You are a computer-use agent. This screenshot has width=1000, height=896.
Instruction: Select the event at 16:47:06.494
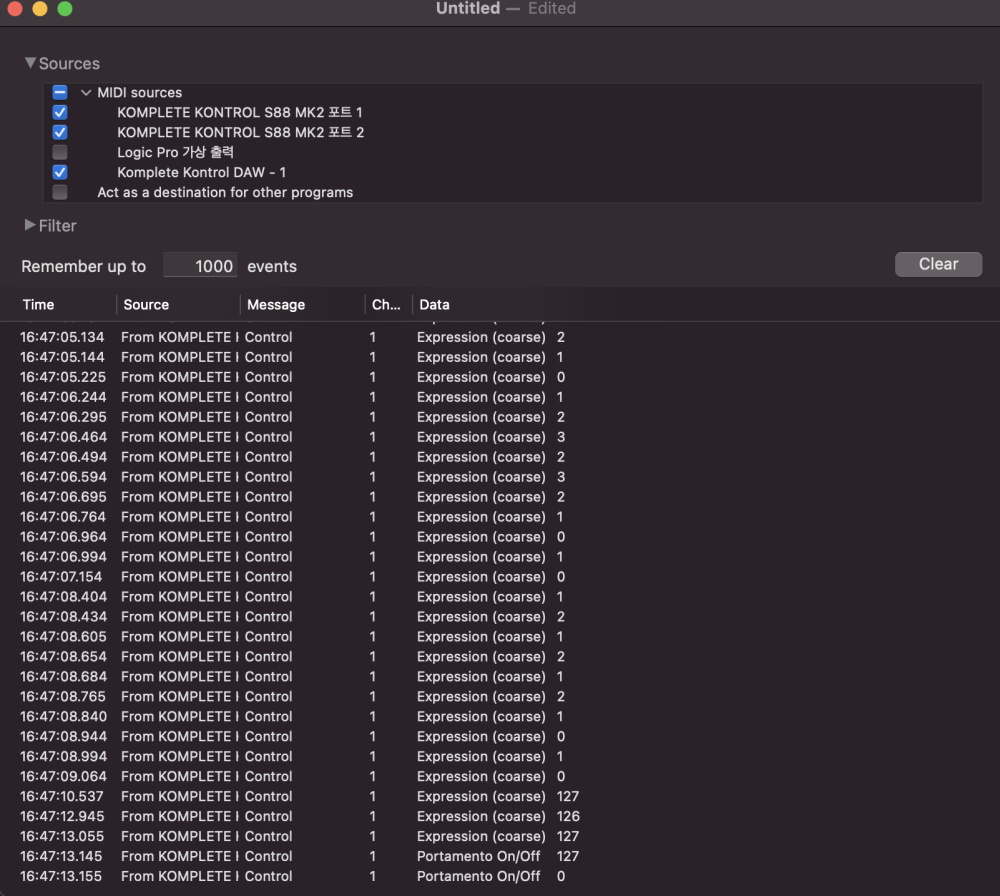pyautogui.click(x=500, y=457)
